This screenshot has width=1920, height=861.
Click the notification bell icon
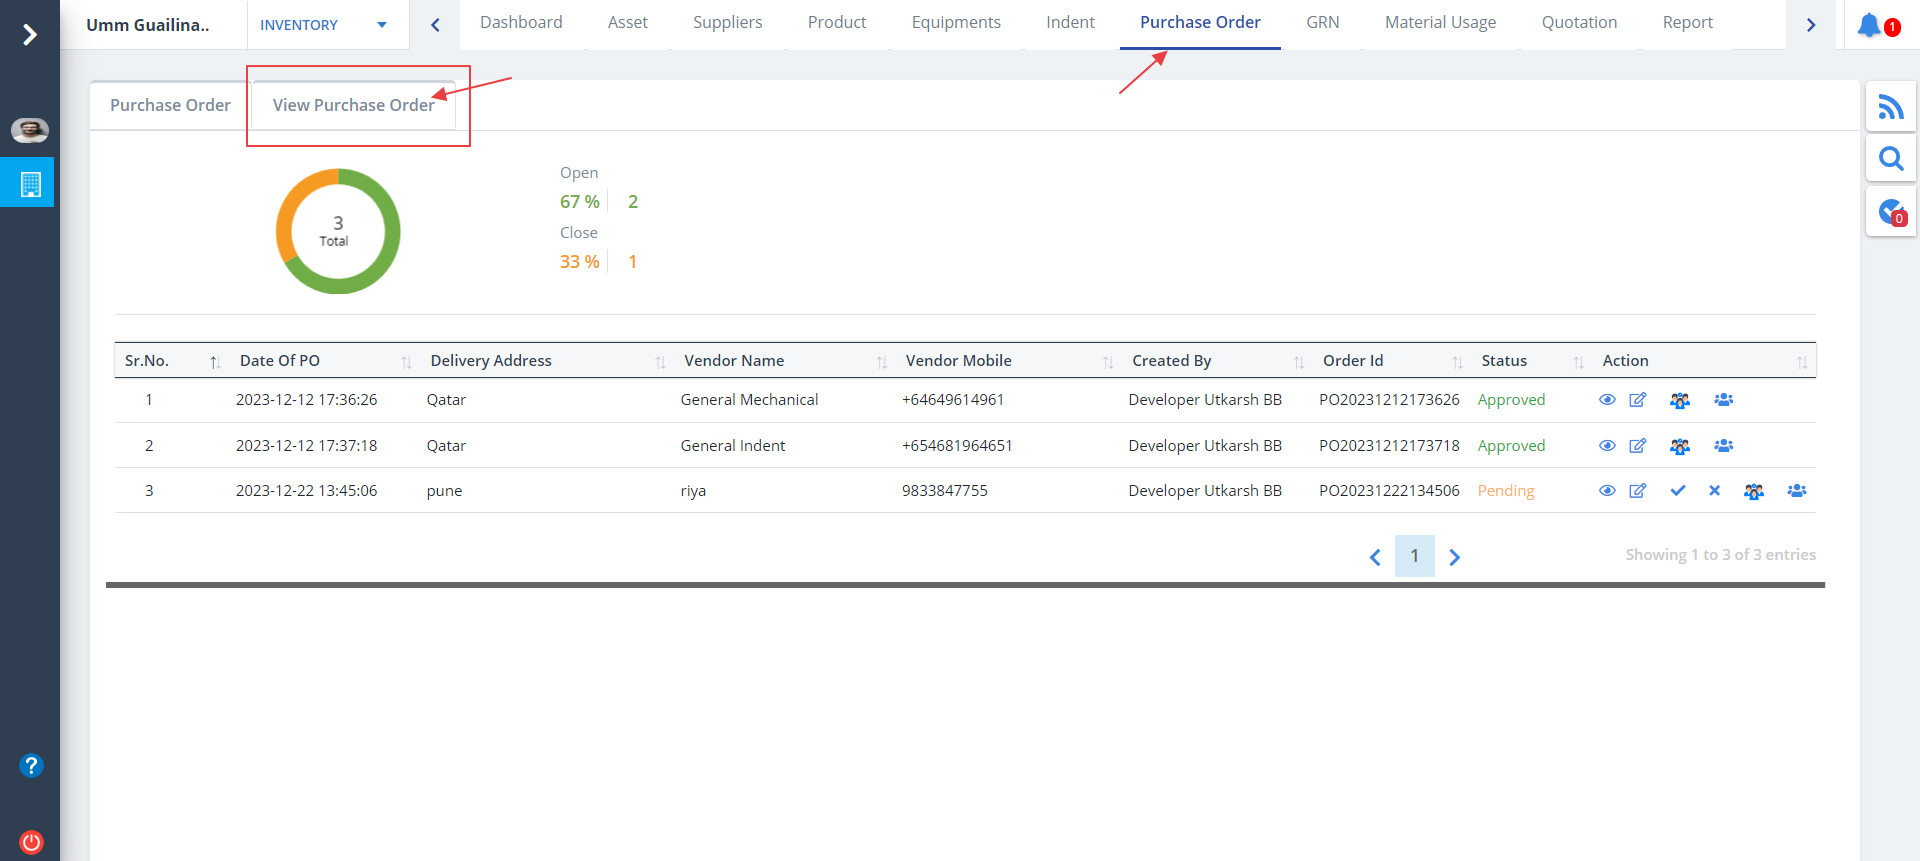(x=1868, y=25)
